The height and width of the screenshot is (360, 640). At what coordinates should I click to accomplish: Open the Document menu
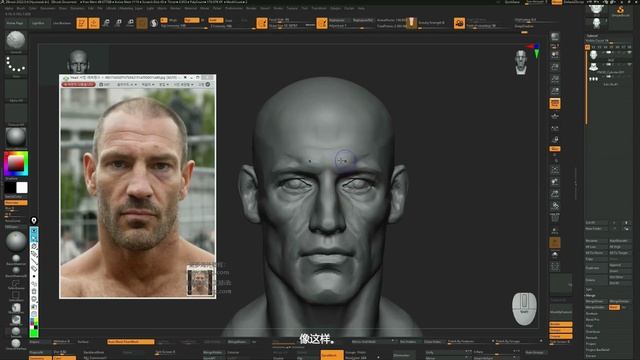[x=48, y=8]
